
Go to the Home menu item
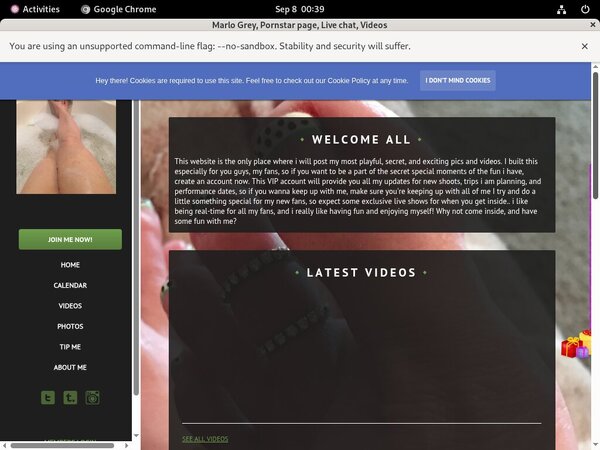70,265
